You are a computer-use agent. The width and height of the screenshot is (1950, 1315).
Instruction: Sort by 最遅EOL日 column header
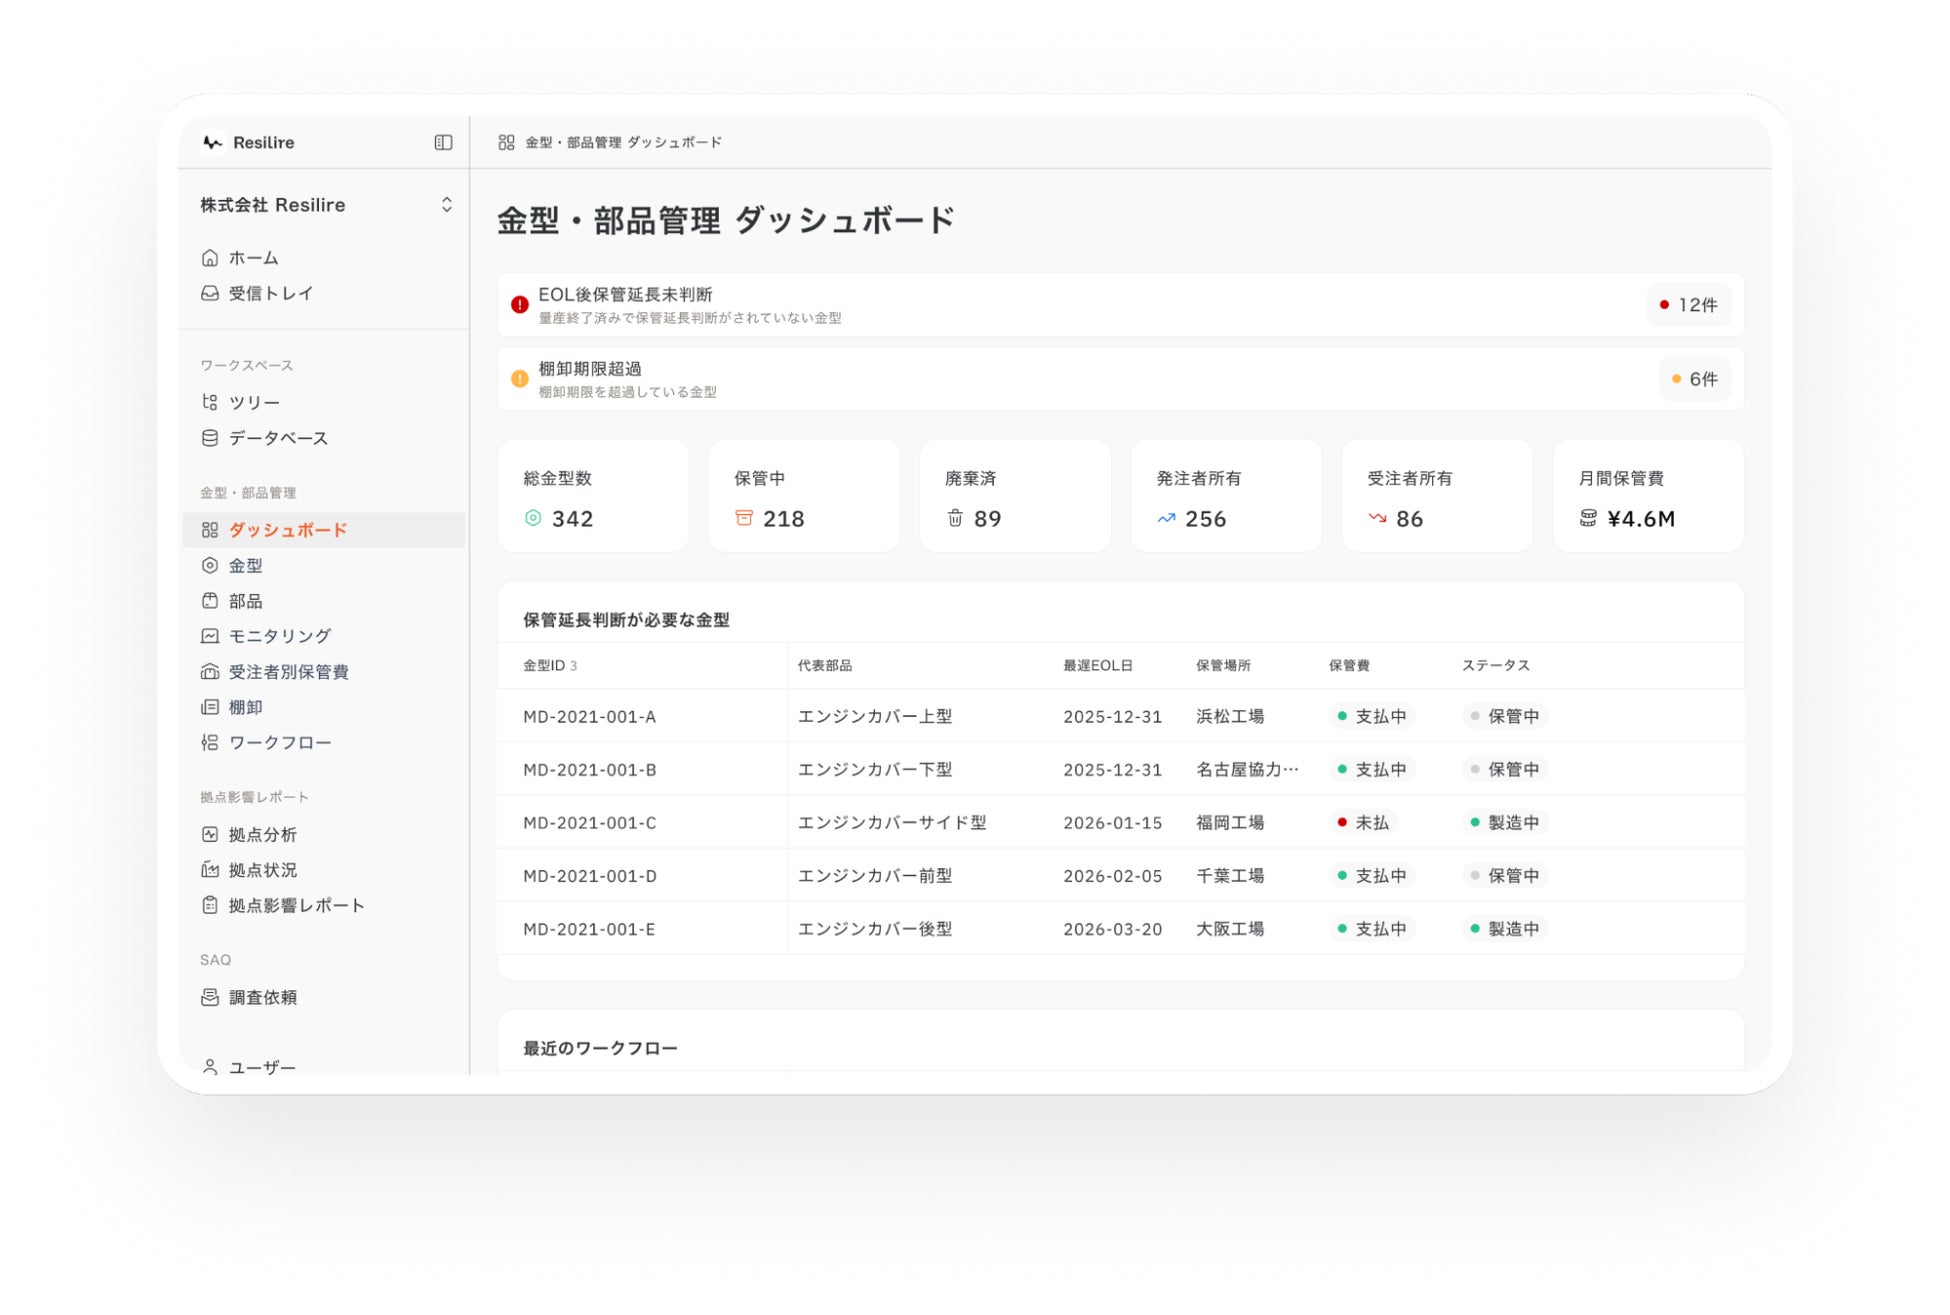click(1097, 665)
